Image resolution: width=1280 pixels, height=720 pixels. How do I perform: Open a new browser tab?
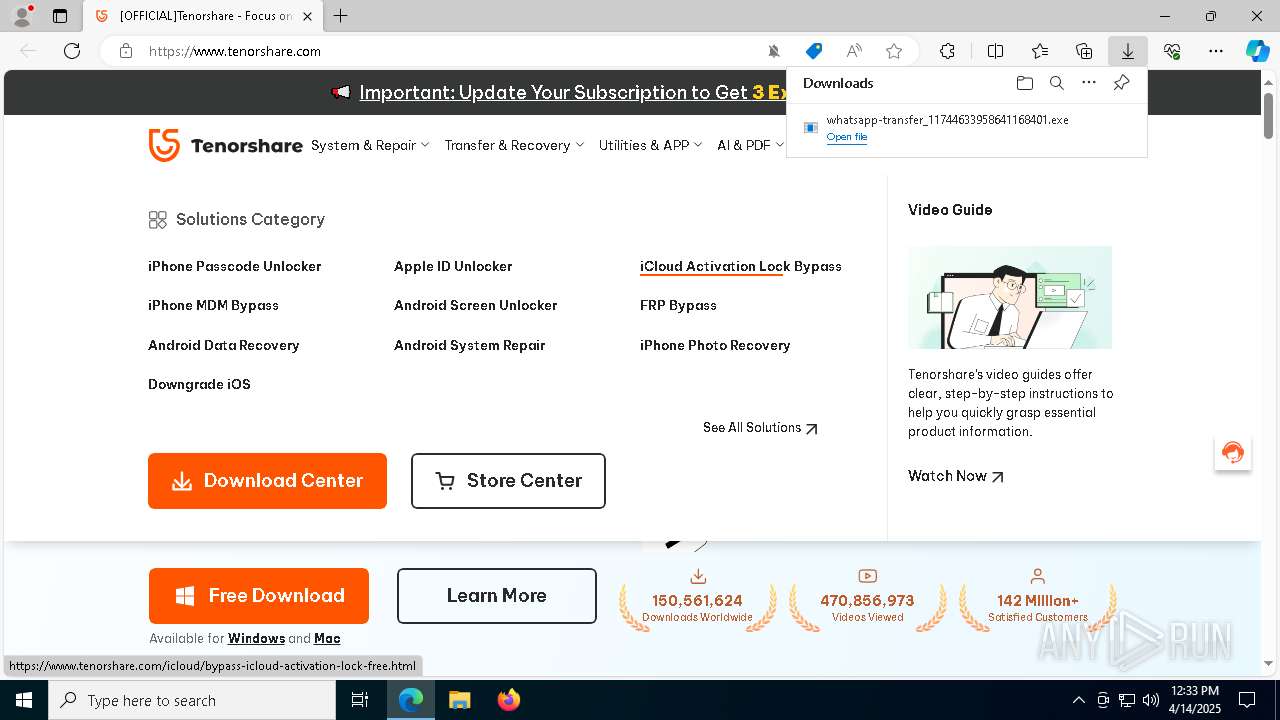point(340,16)
